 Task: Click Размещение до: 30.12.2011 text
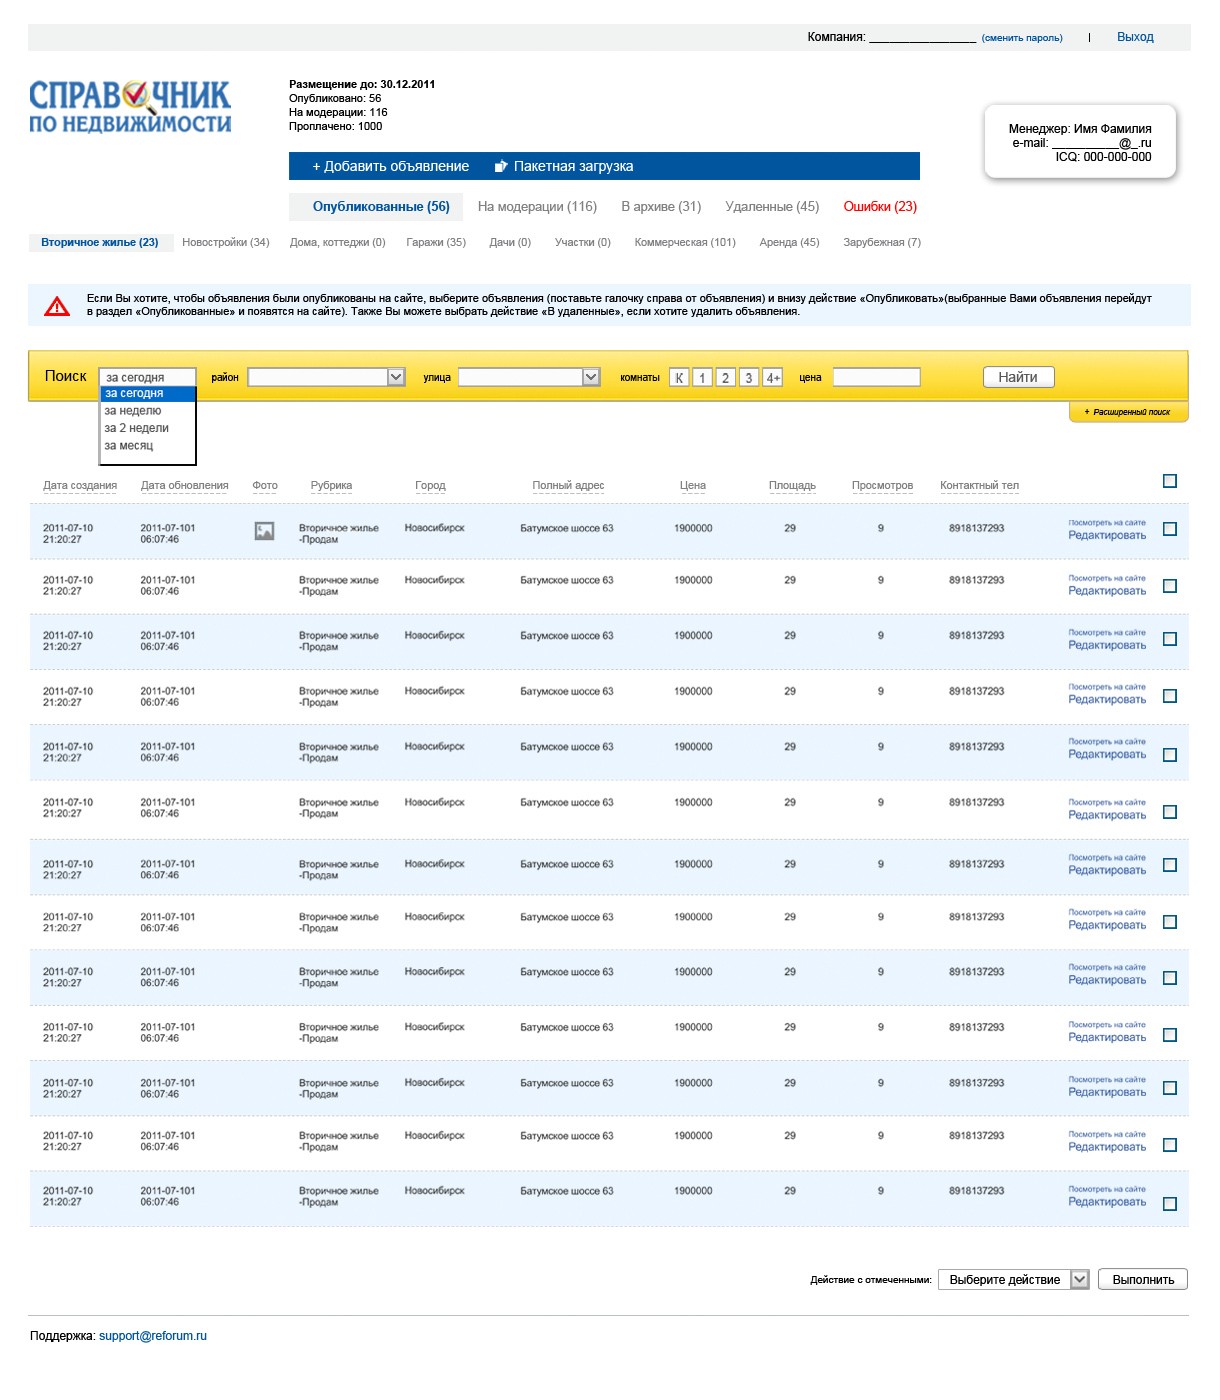pyautogui.click(x=362, y=84)
